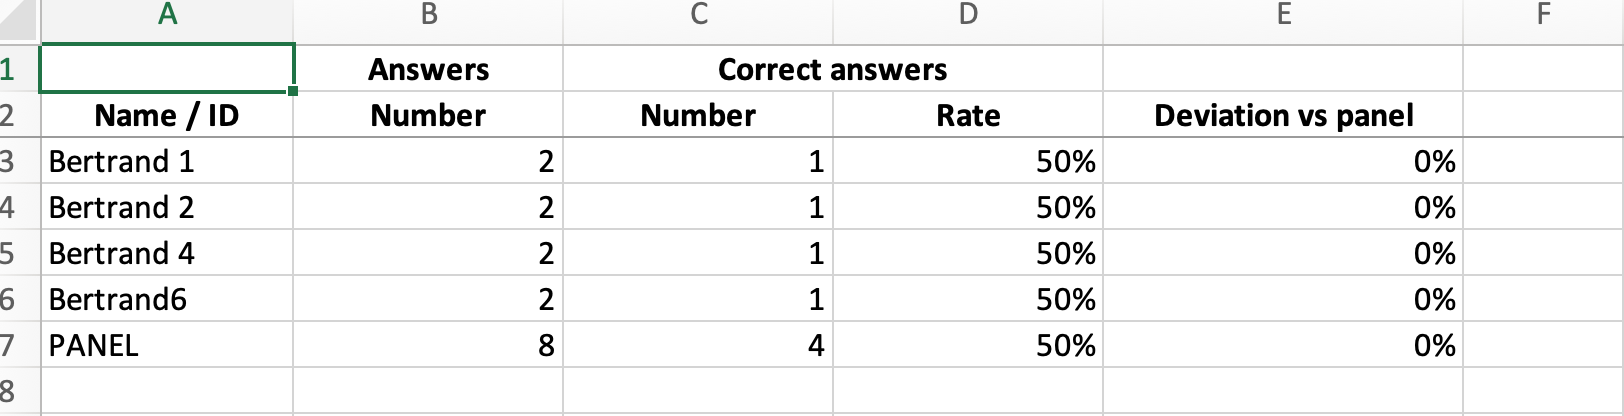The width and height of the screenshot is (1624, 416).
Task: Select the 'PANEL' row label cell
Action: tap(167, 345)
